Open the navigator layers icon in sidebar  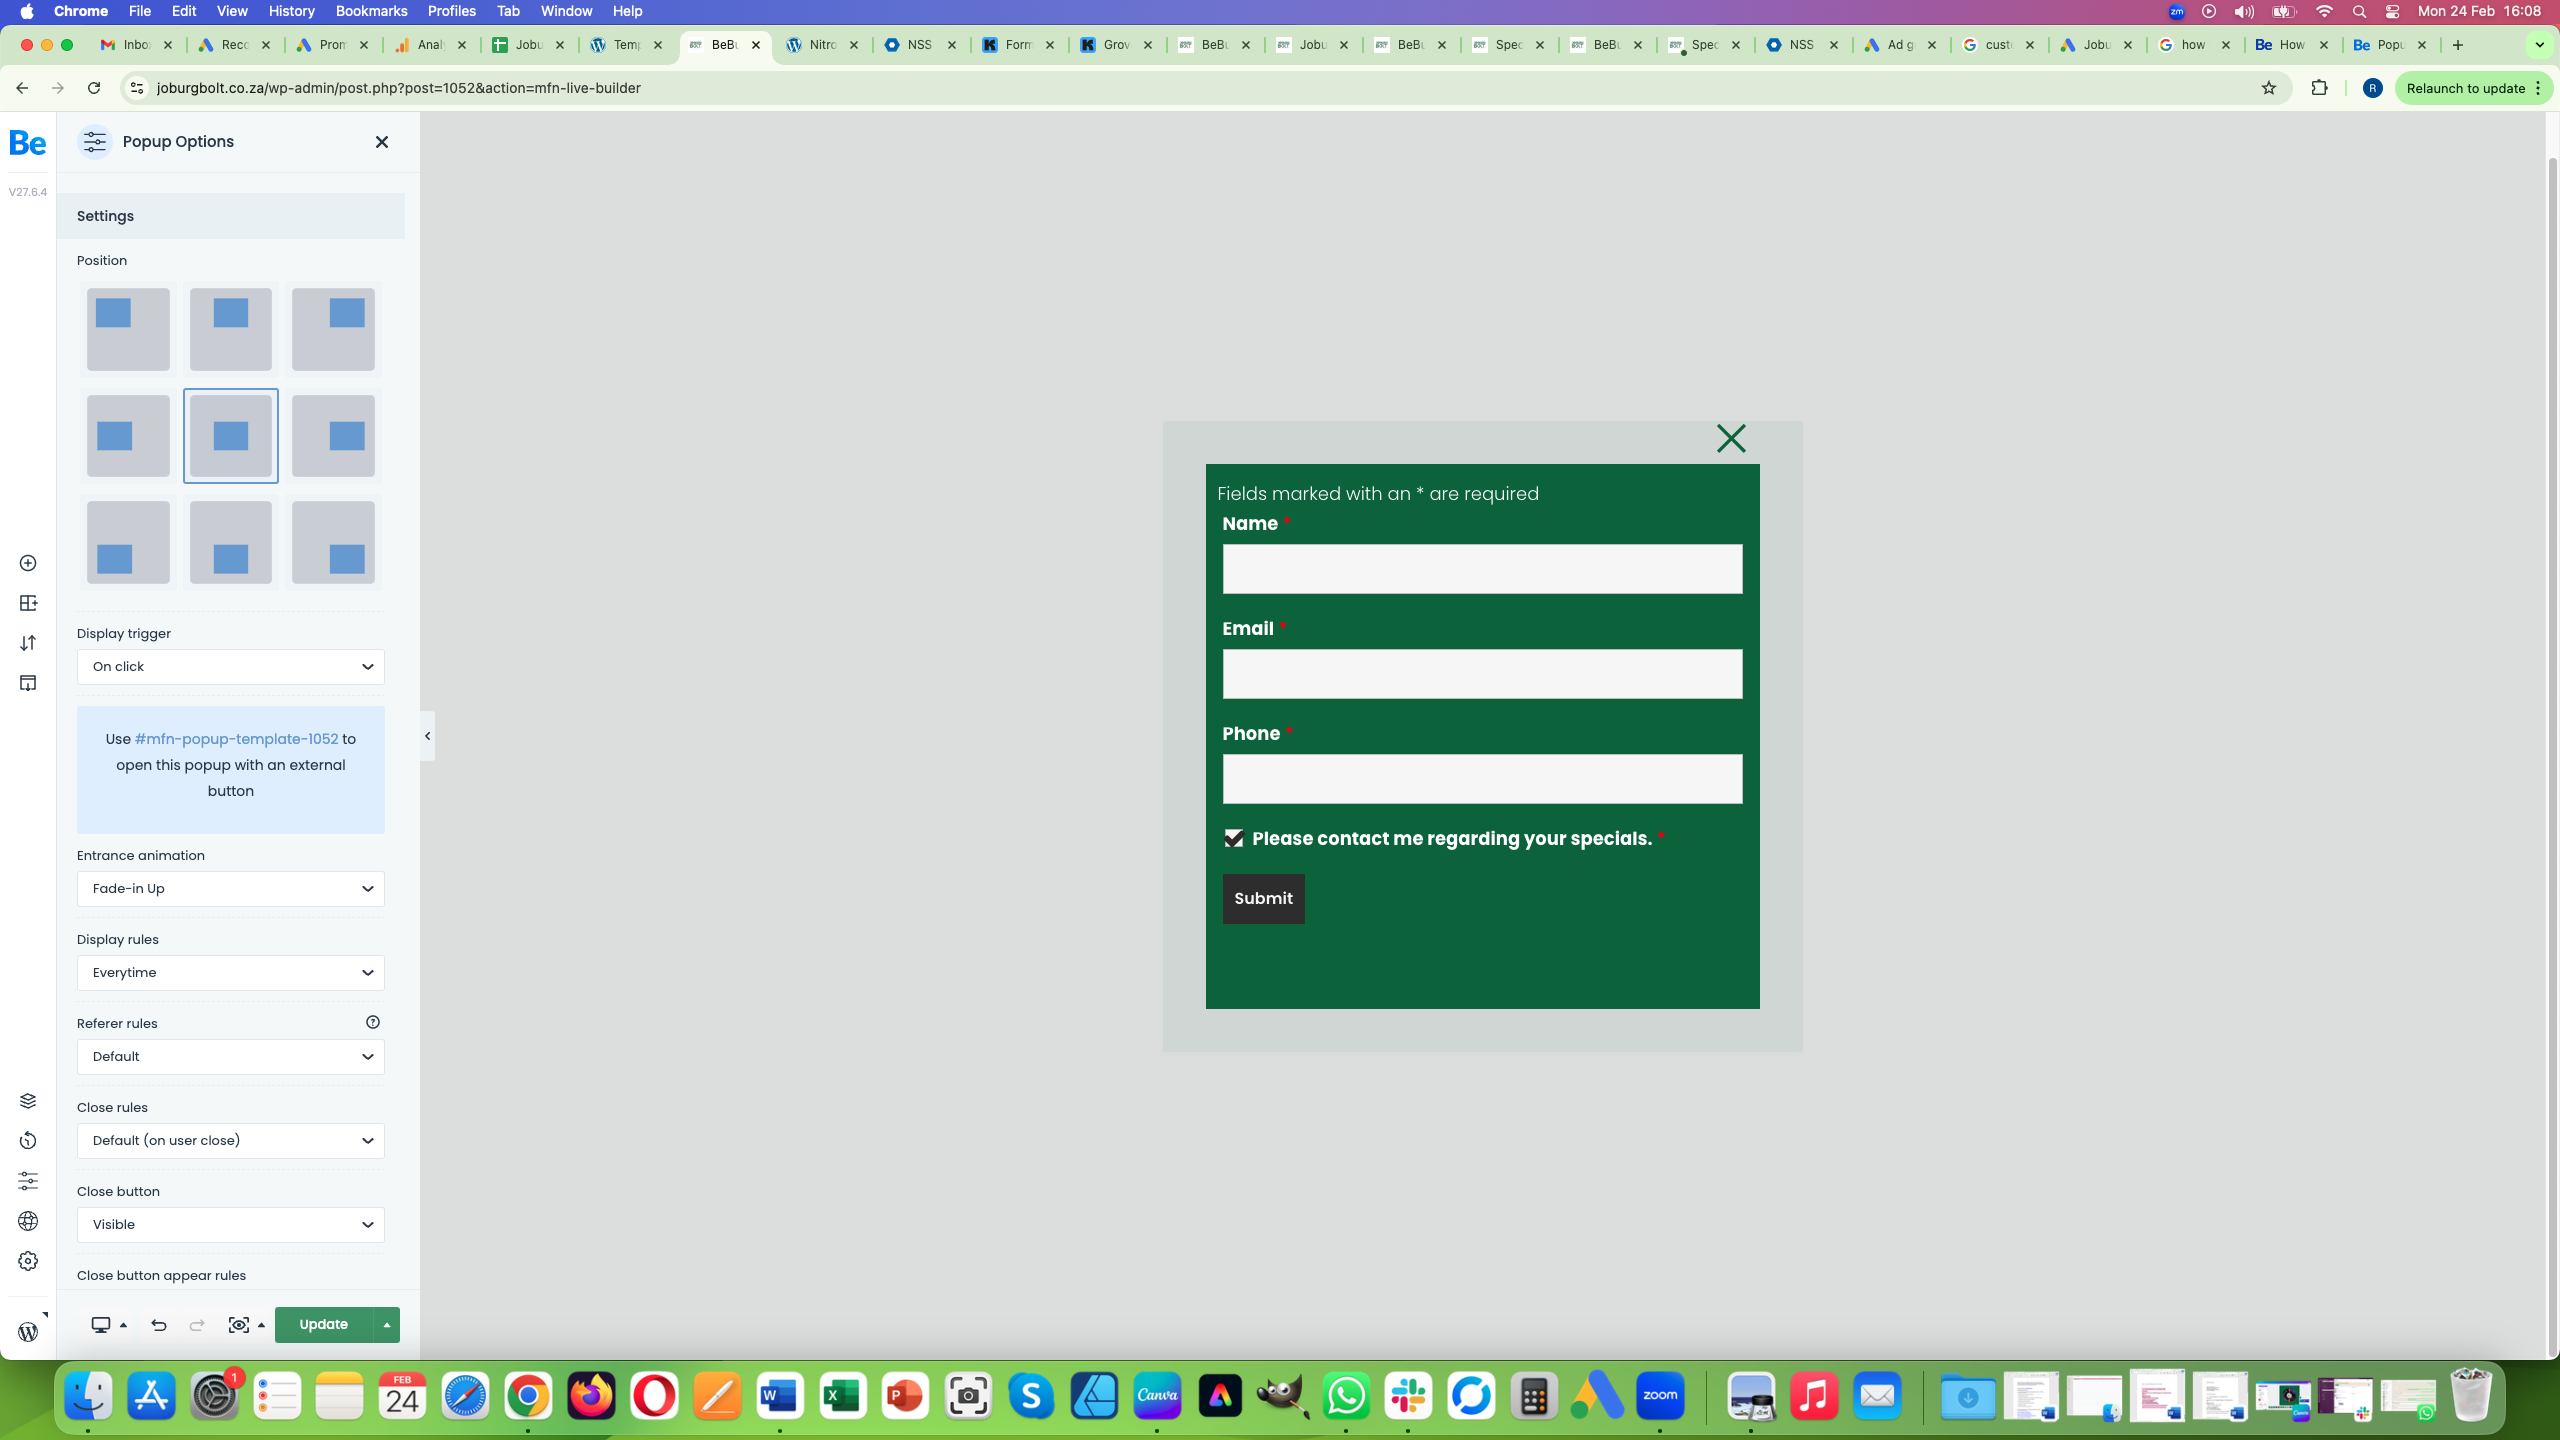pos(28,1101)
